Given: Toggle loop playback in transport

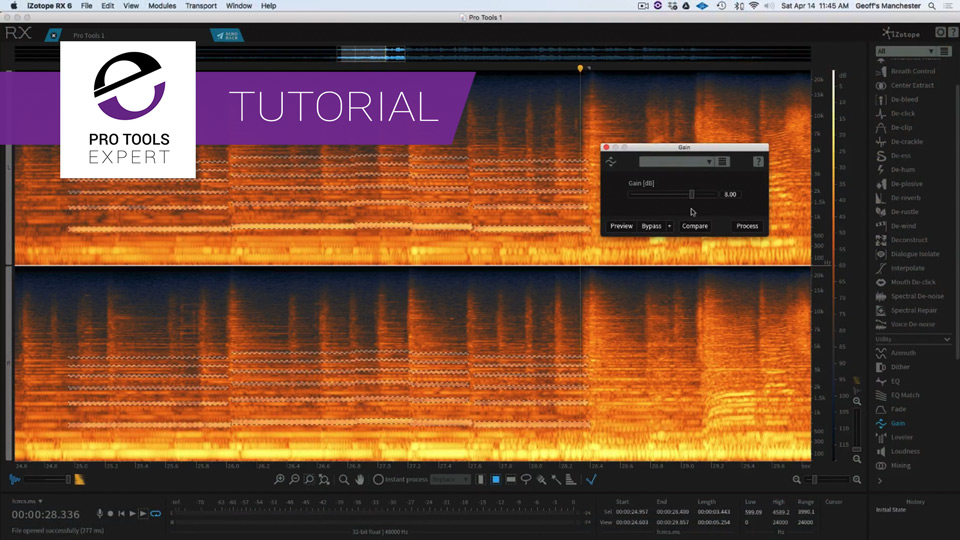Looking at the screenshot, I should (156, 514).
